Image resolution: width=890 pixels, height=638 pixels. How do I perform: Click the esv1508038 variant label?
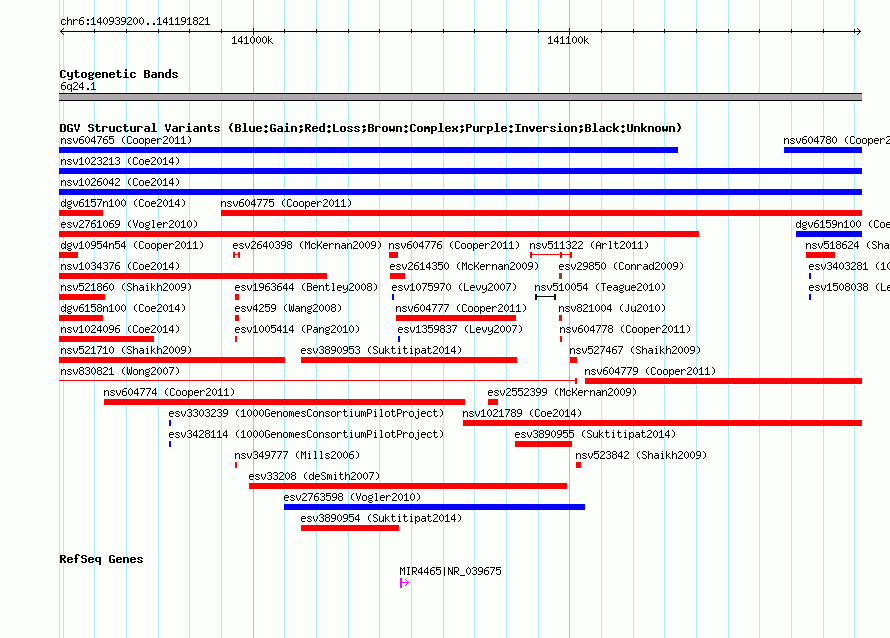tap(848, 287)
